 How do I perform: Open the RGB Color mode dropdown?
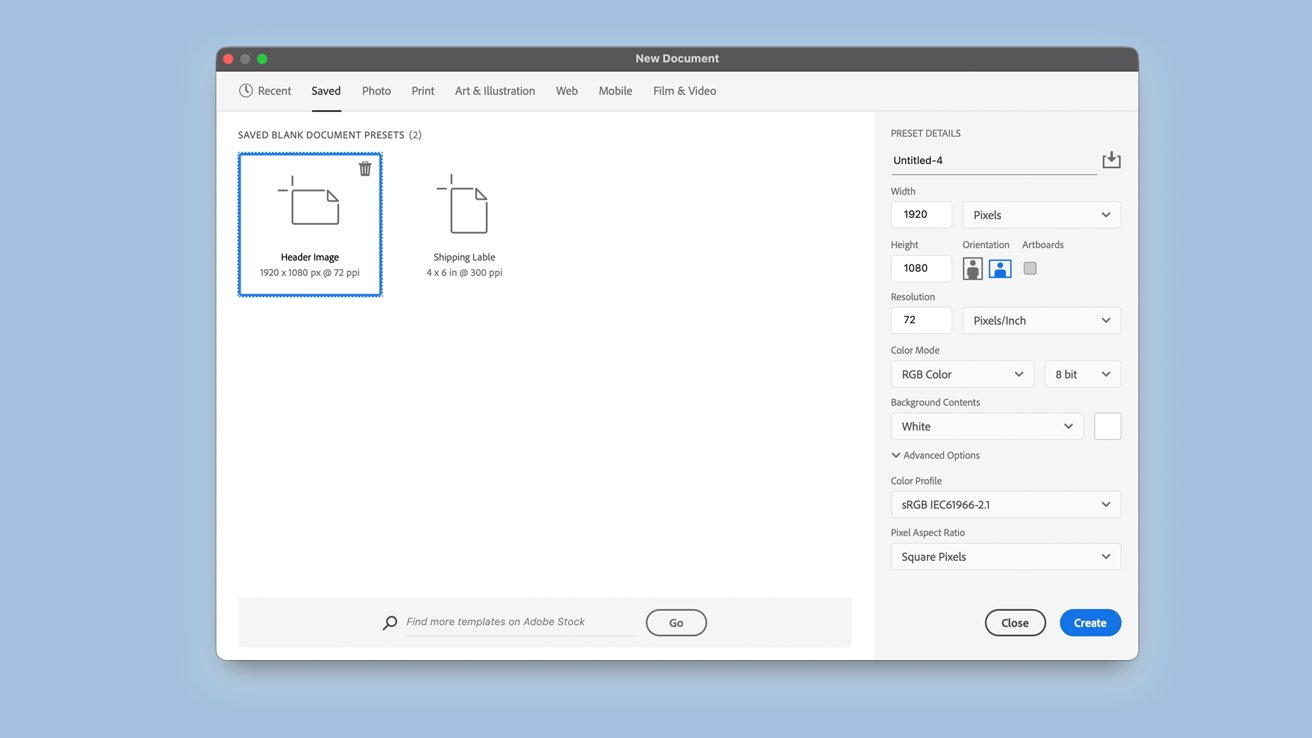pyautogui.click(x=961, y=374)
